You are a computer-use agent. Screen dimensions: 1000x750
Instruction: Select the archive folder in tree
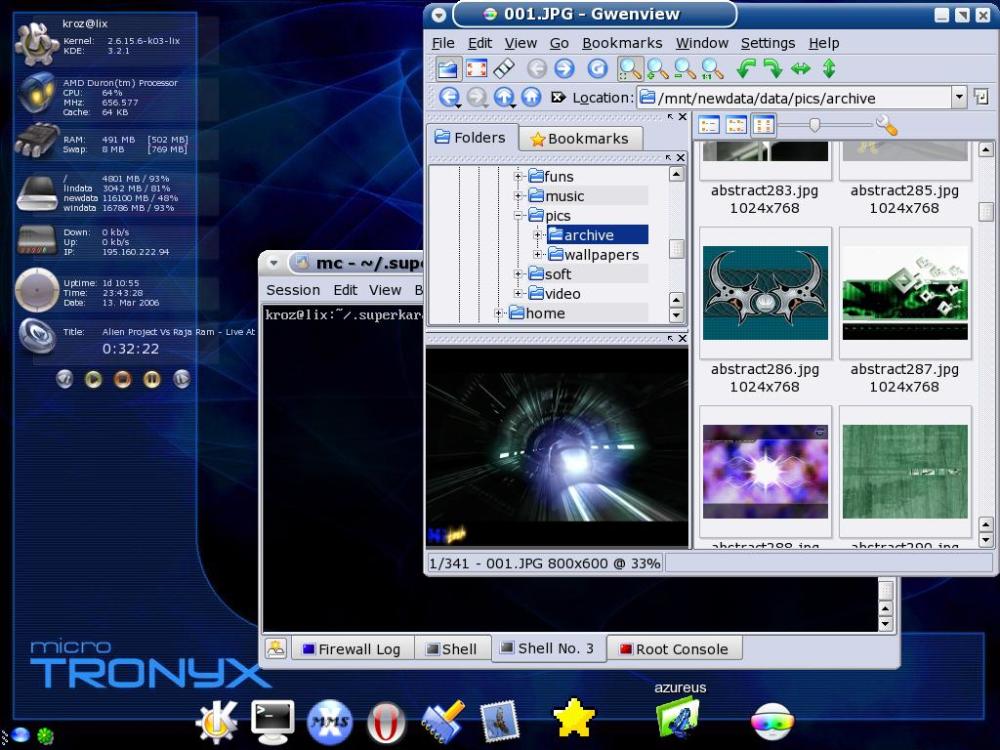[598, 235]
